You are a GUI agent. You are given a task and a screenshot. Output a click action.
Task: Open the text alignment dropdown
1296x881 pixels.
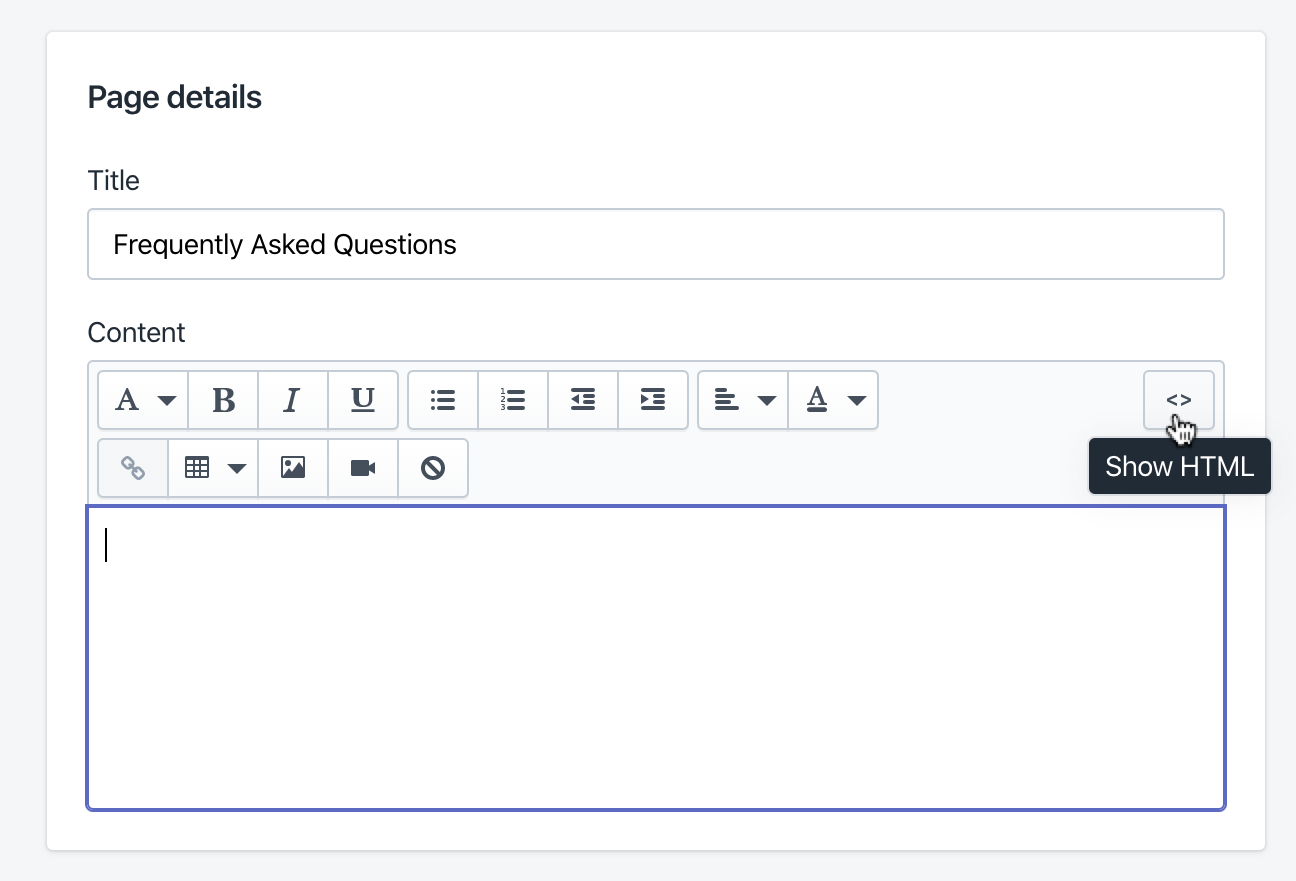click(x=743, y=400)
